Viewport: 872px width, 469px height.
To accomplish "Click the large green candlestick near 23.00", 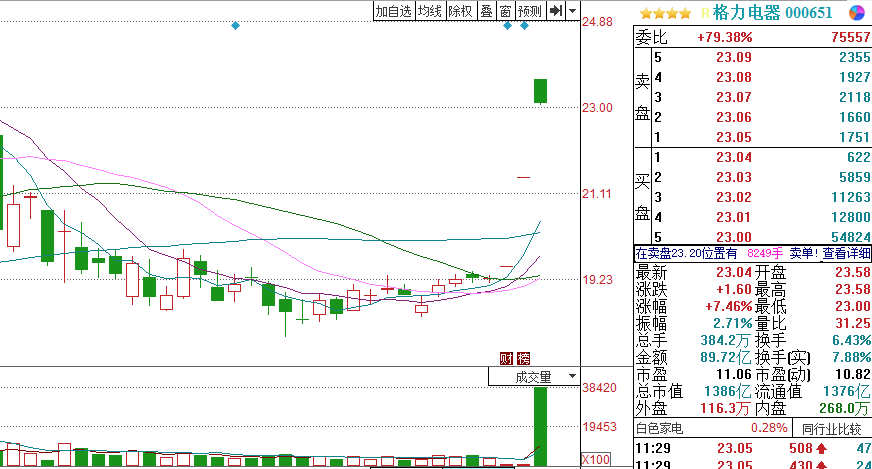I will point(540,91).
